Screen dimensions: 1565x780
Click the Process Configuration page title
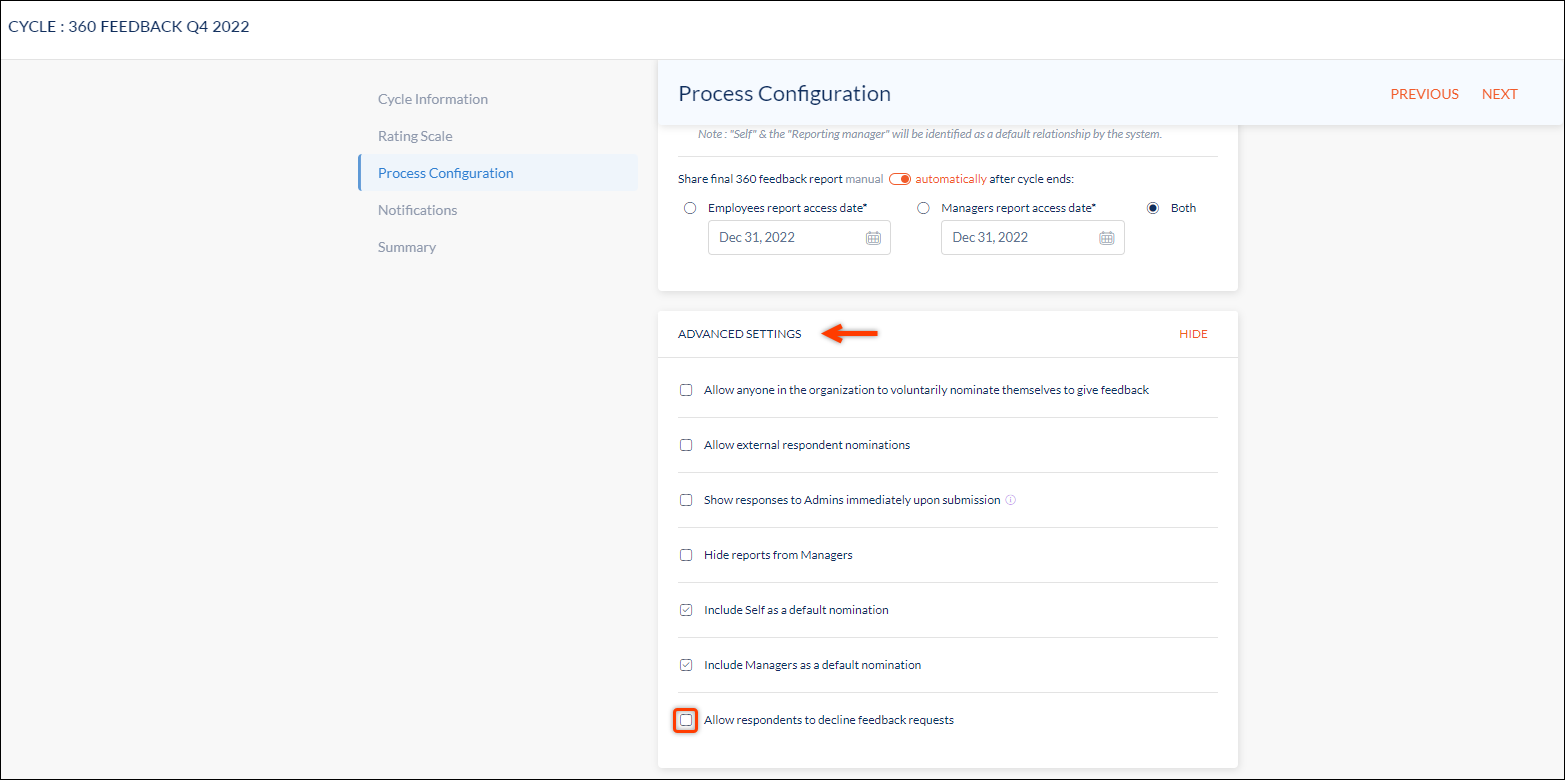tap(784, 94)
